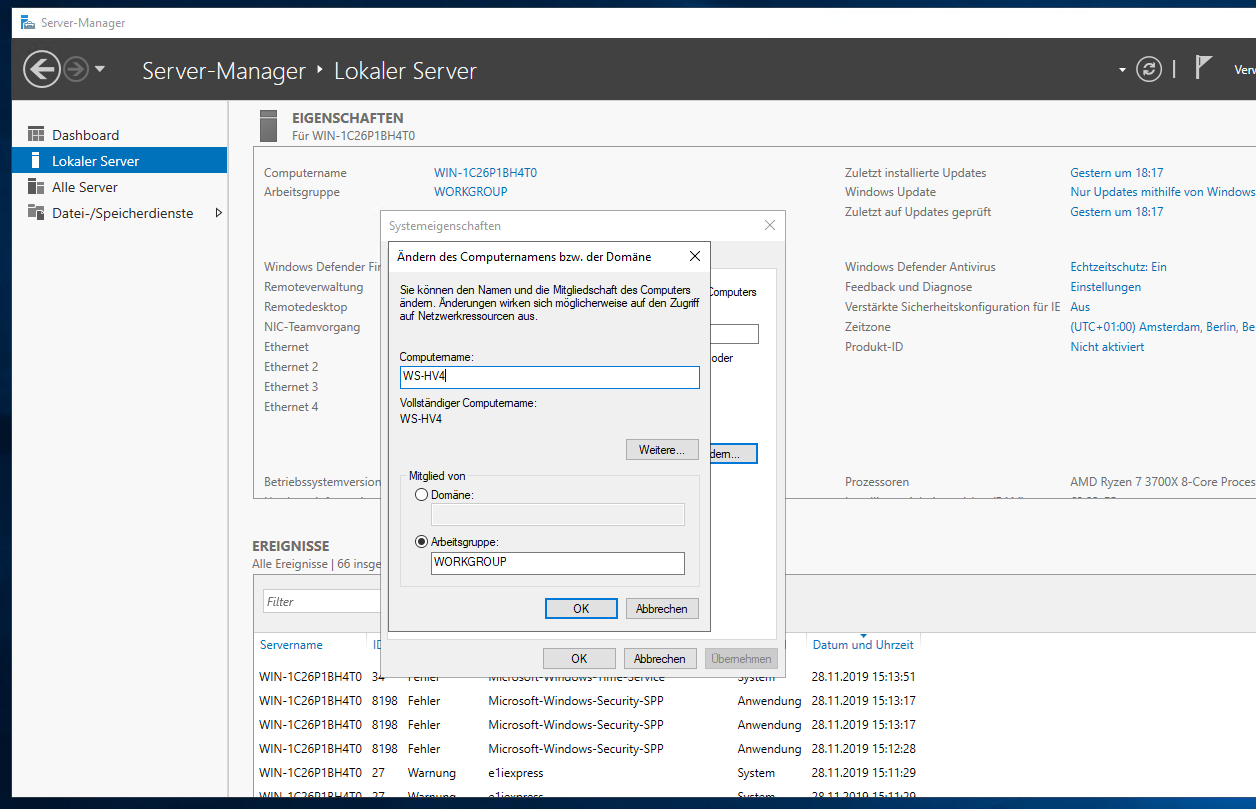Click the server icon beside EIGENSCHAFTEN
The height and width of the screenshot is (809, 1256).
tap(268, 125)
